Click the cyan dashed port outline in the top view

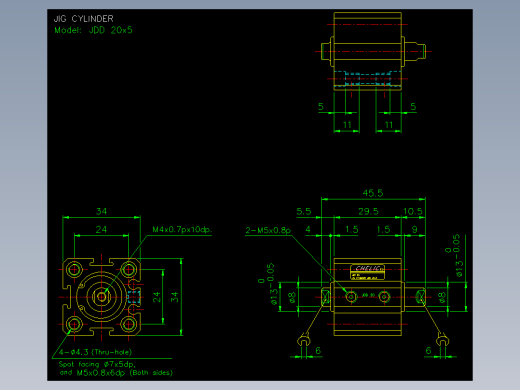[367, 79]
